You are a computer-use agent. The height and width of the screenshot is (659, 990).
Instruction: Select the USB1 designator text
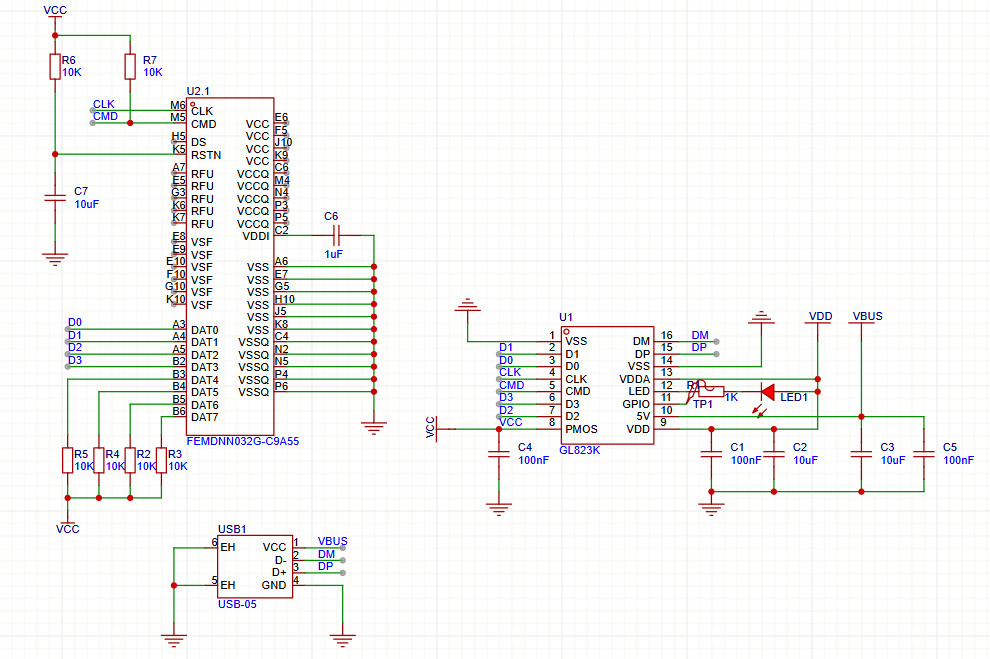232,529
